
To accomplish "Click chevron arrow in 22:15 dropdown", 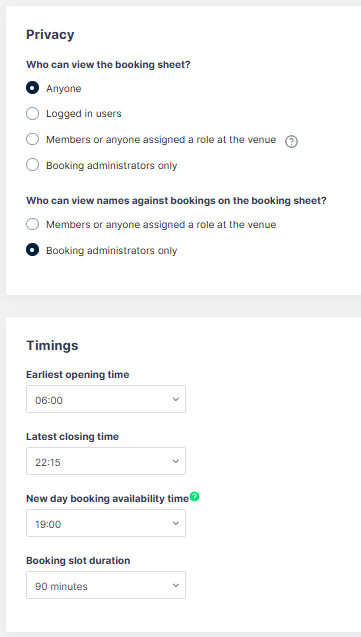I will 175,462.
